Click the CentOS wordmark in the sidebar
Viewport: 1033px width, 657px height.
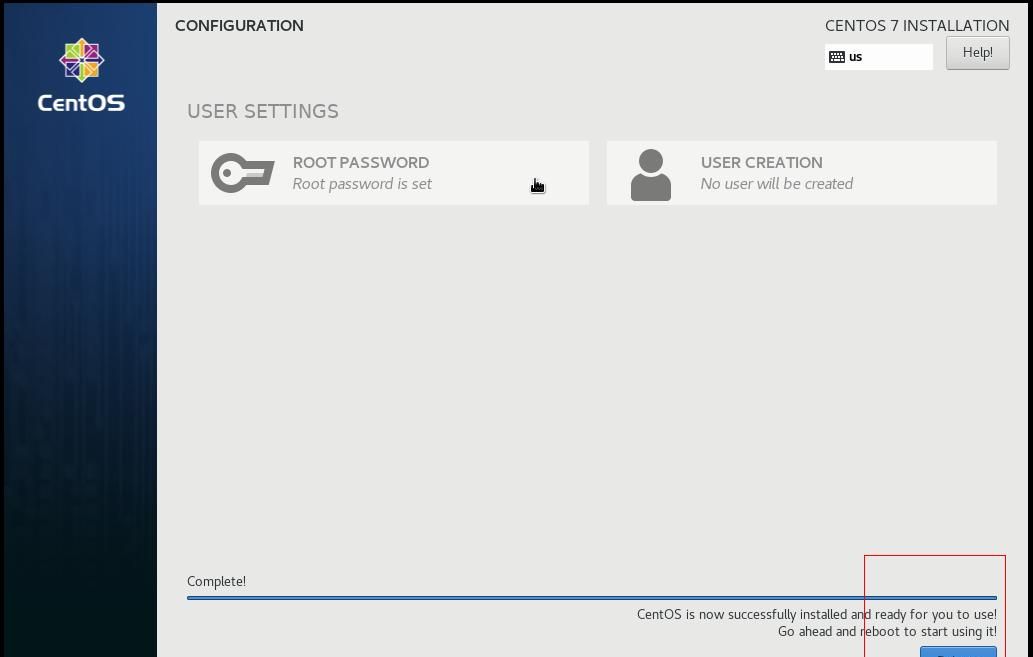[x=81, y=103]
